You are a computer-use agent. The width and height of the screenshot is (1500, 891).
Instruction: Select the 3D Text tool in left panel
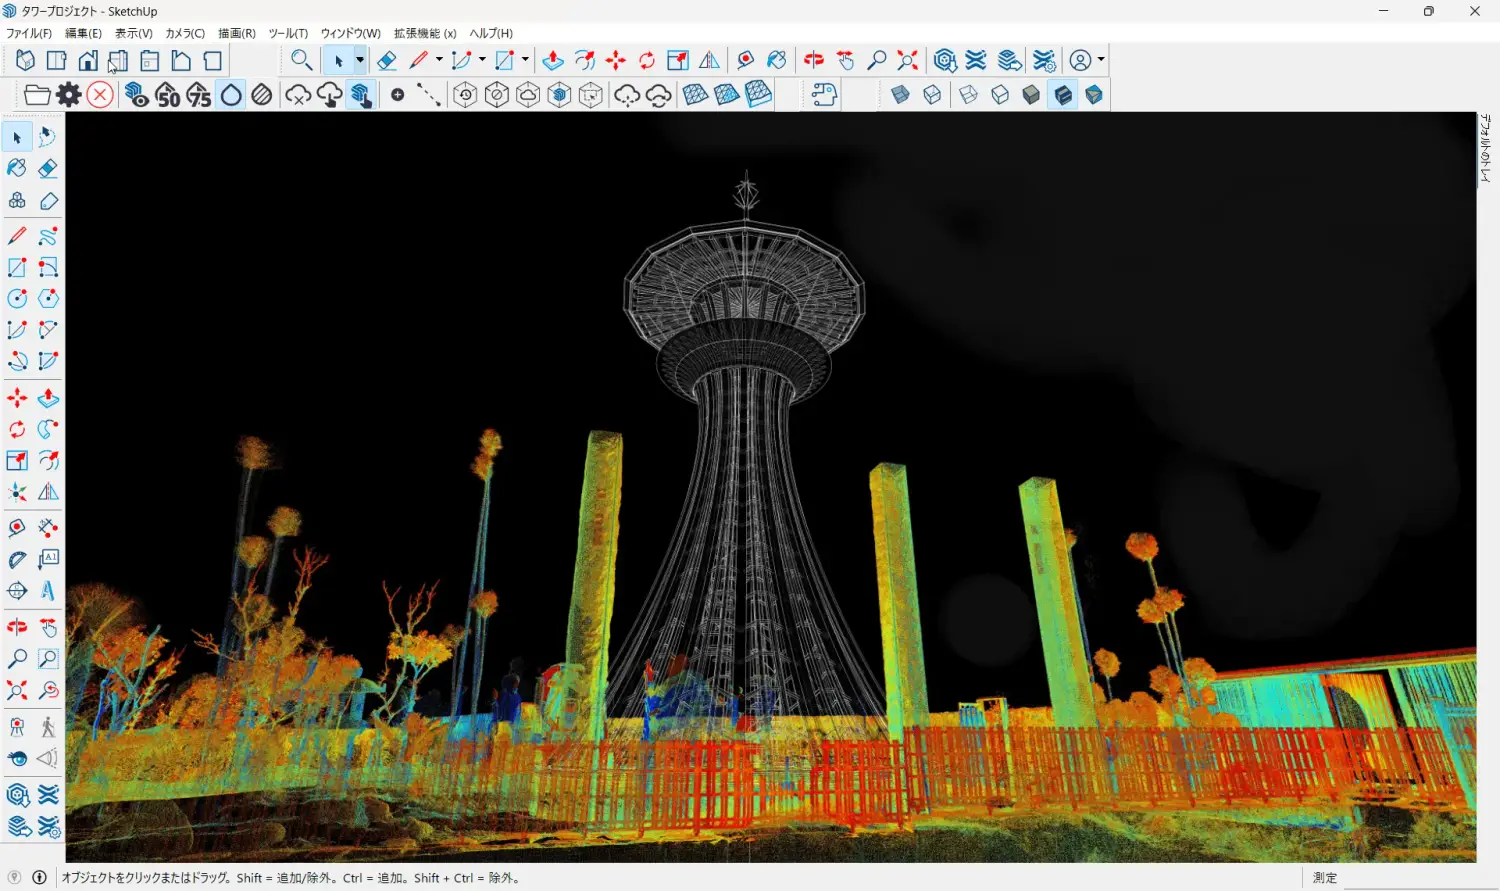48,591
